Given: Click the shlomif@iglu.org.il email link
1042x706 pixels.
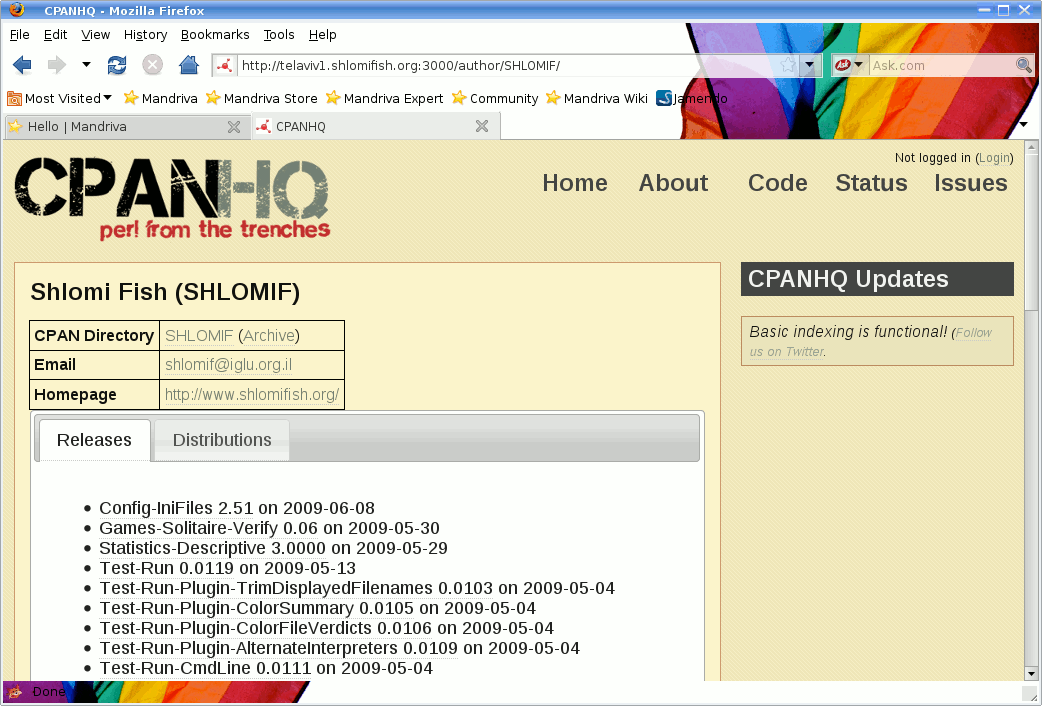Looking at the screenshot, I should [229, 365].
